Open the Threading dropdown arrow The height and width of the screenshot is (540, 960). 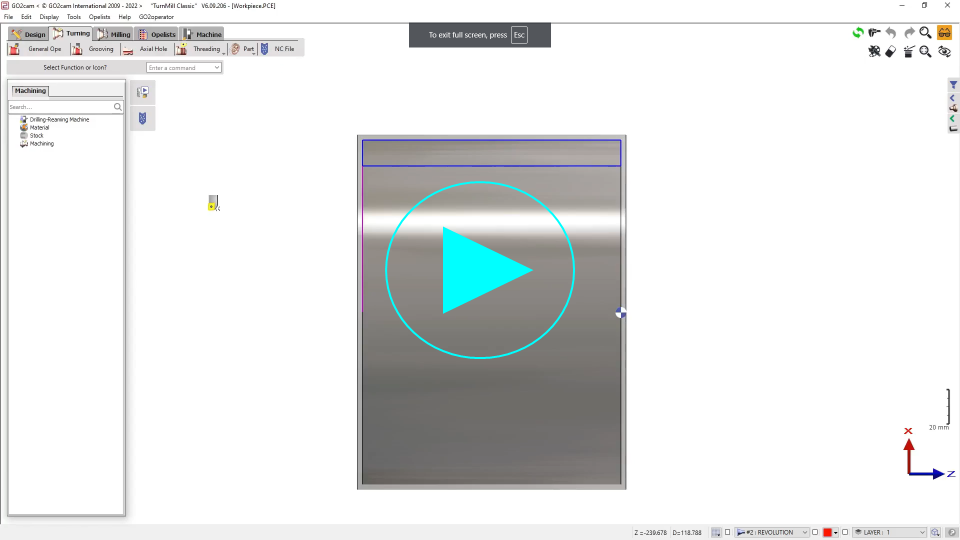[223, 53]
